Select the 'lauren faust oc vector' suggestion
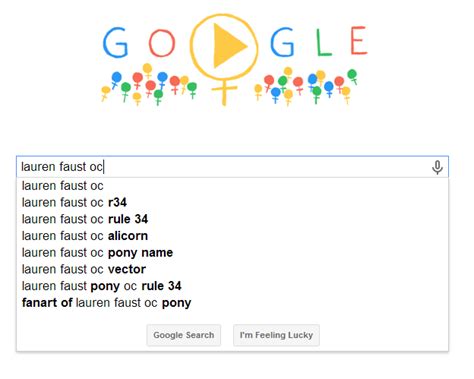The height and width of the screenshot is (379, 474). (232, 269)
